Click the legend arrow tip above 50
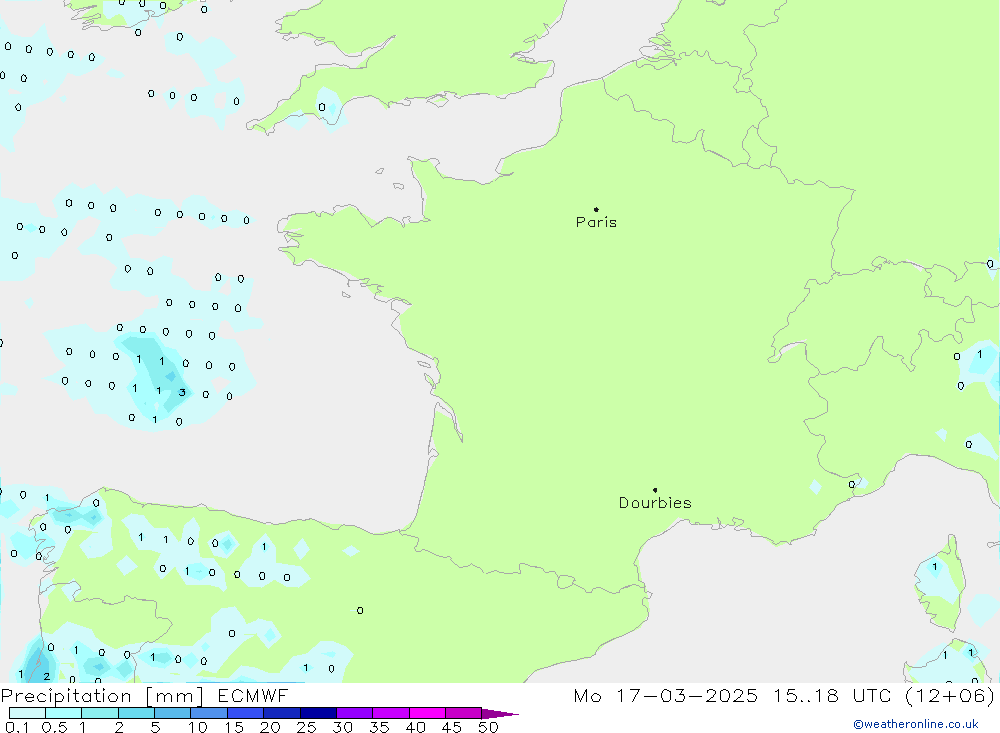This screenshot has width=1000, height=733. tap(500, 713)
